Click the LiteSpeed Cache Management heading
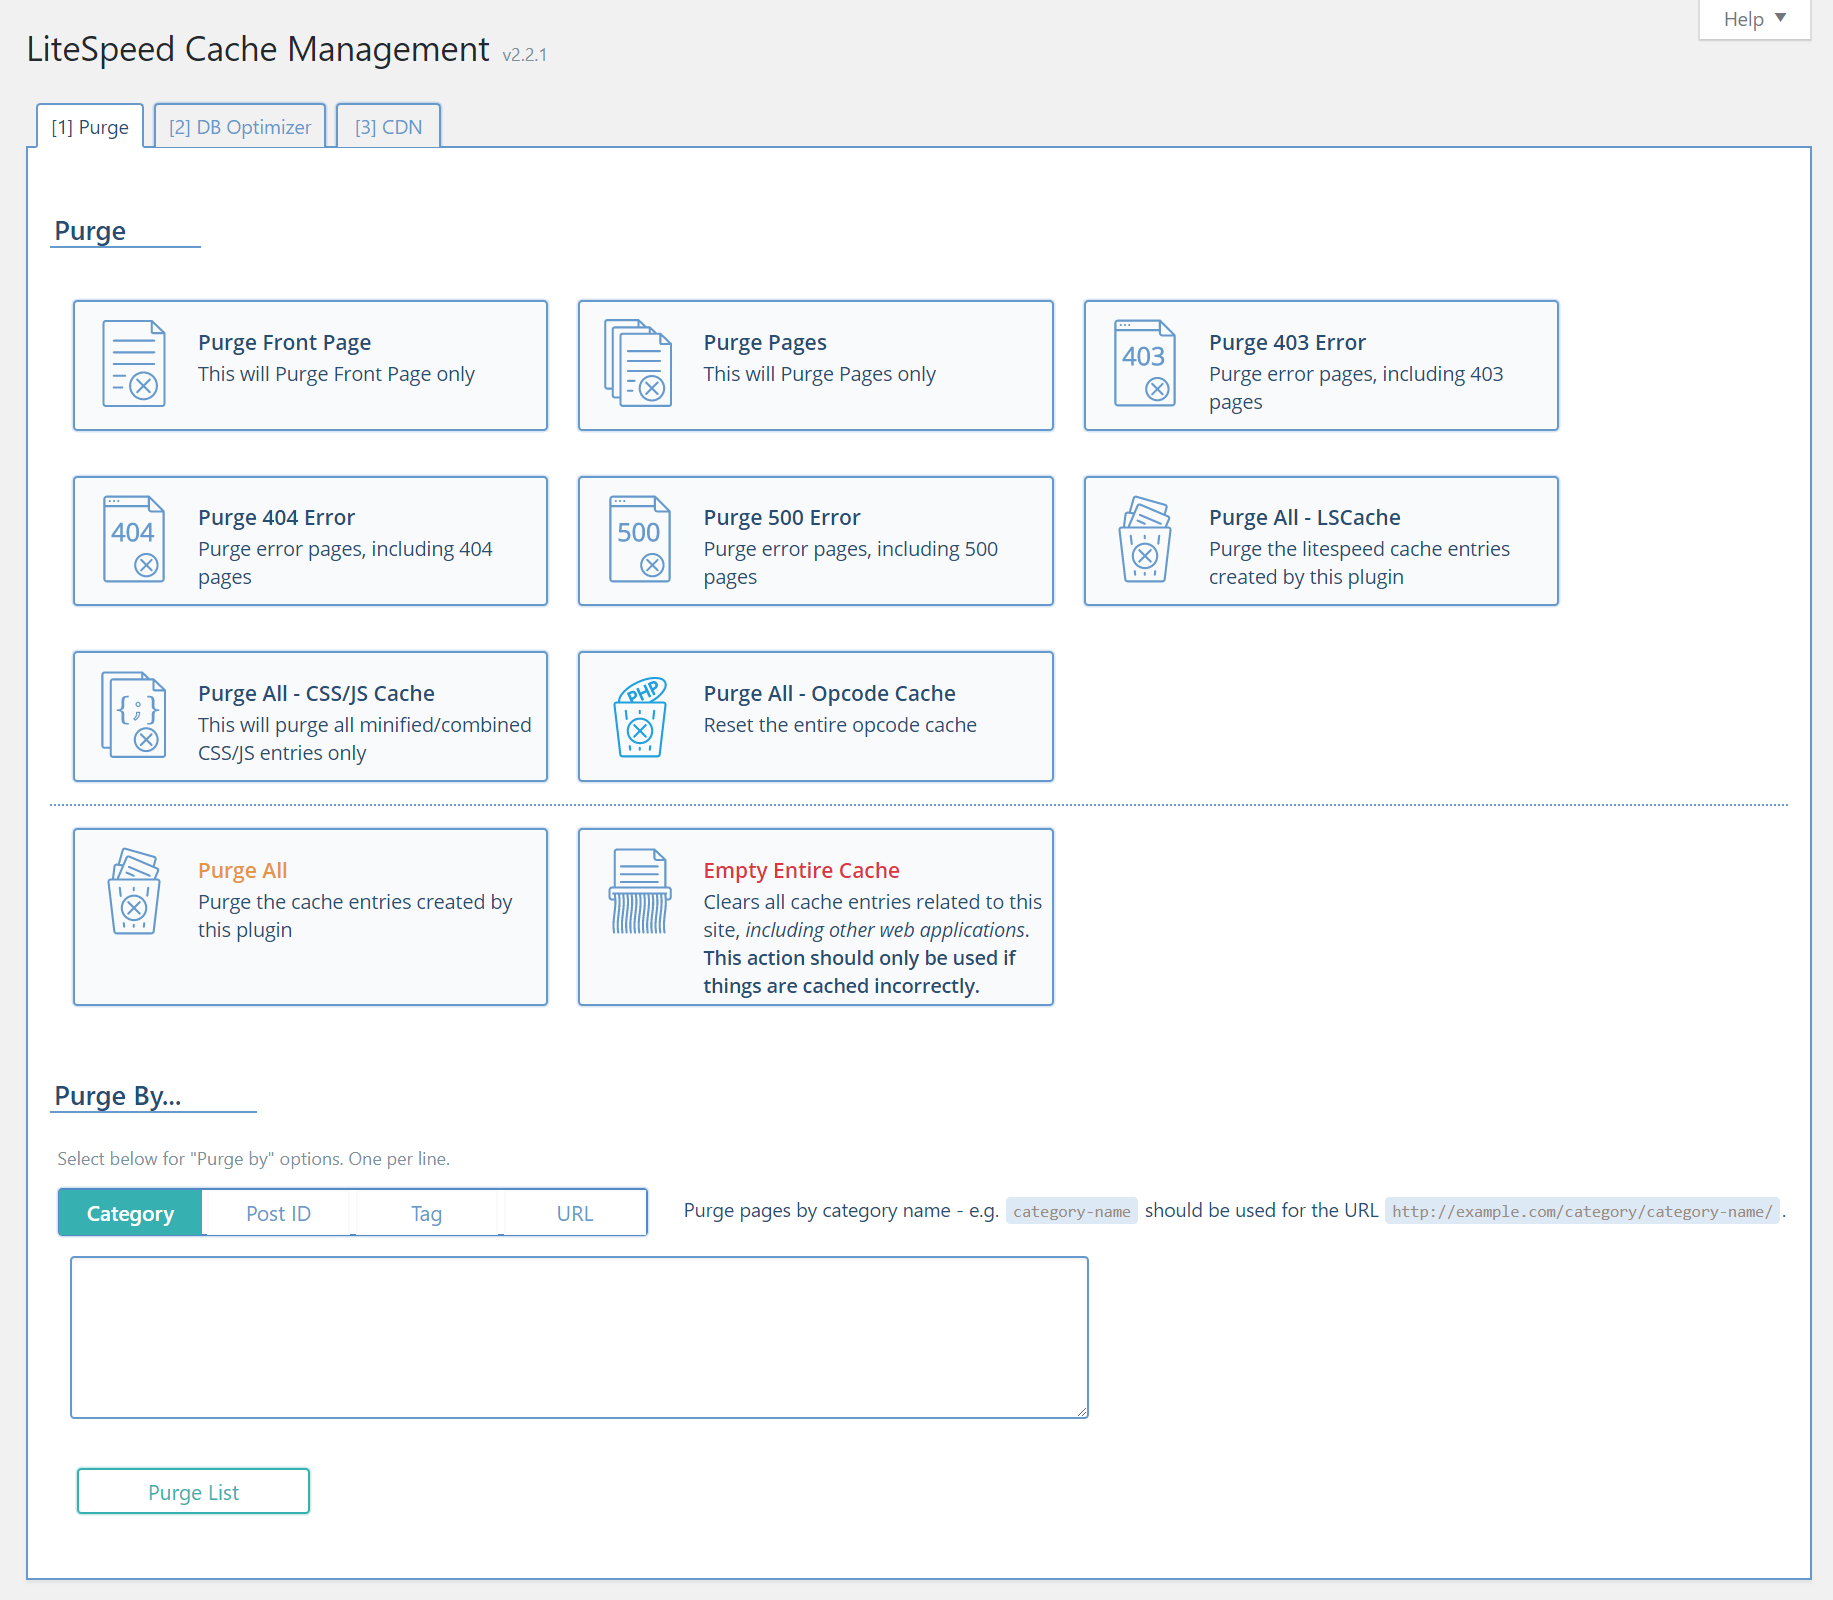Viewport: 1833px width, 1600px height. coord(258,49)
